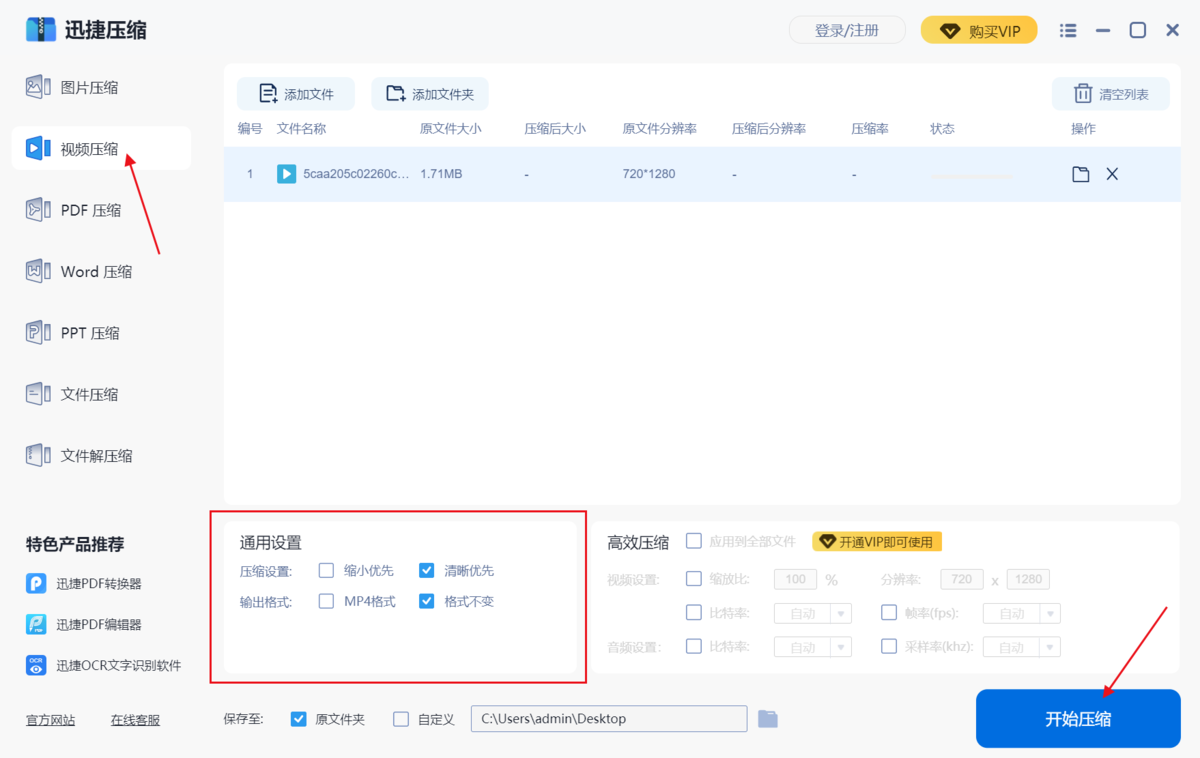Remove the video 5caa205c02260c from the list

[1112, 173]
